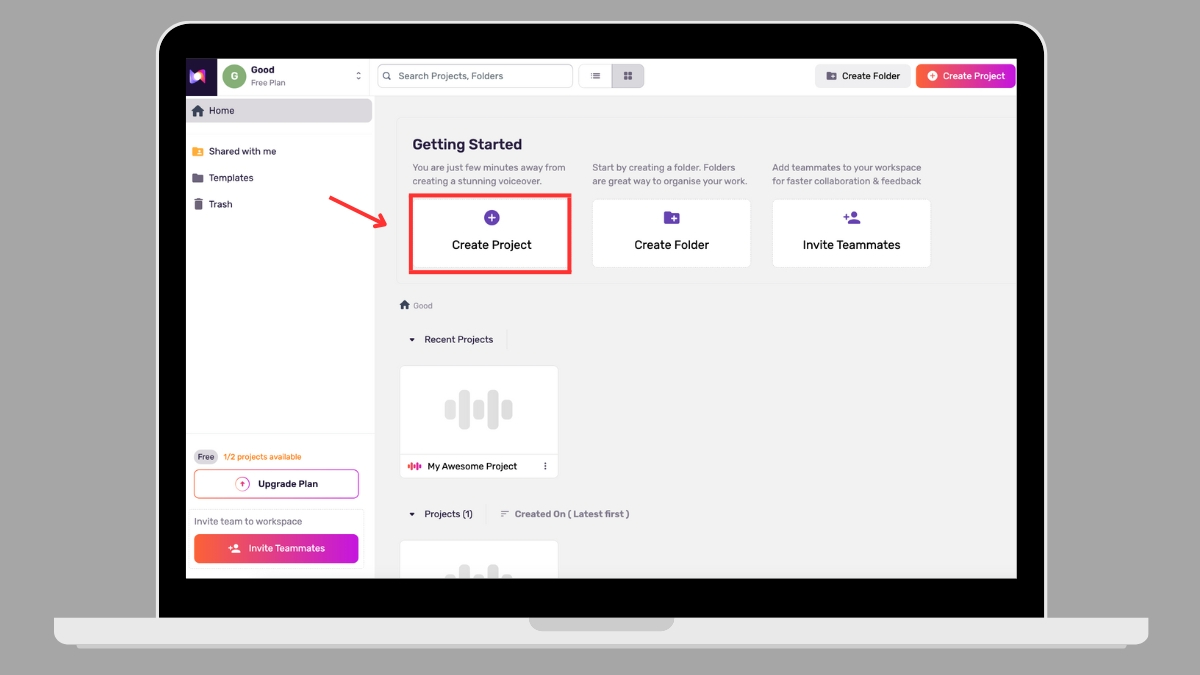1200x675 pixels.
Task: Click the Upgrade Plan button
Action: coord(276,484)
